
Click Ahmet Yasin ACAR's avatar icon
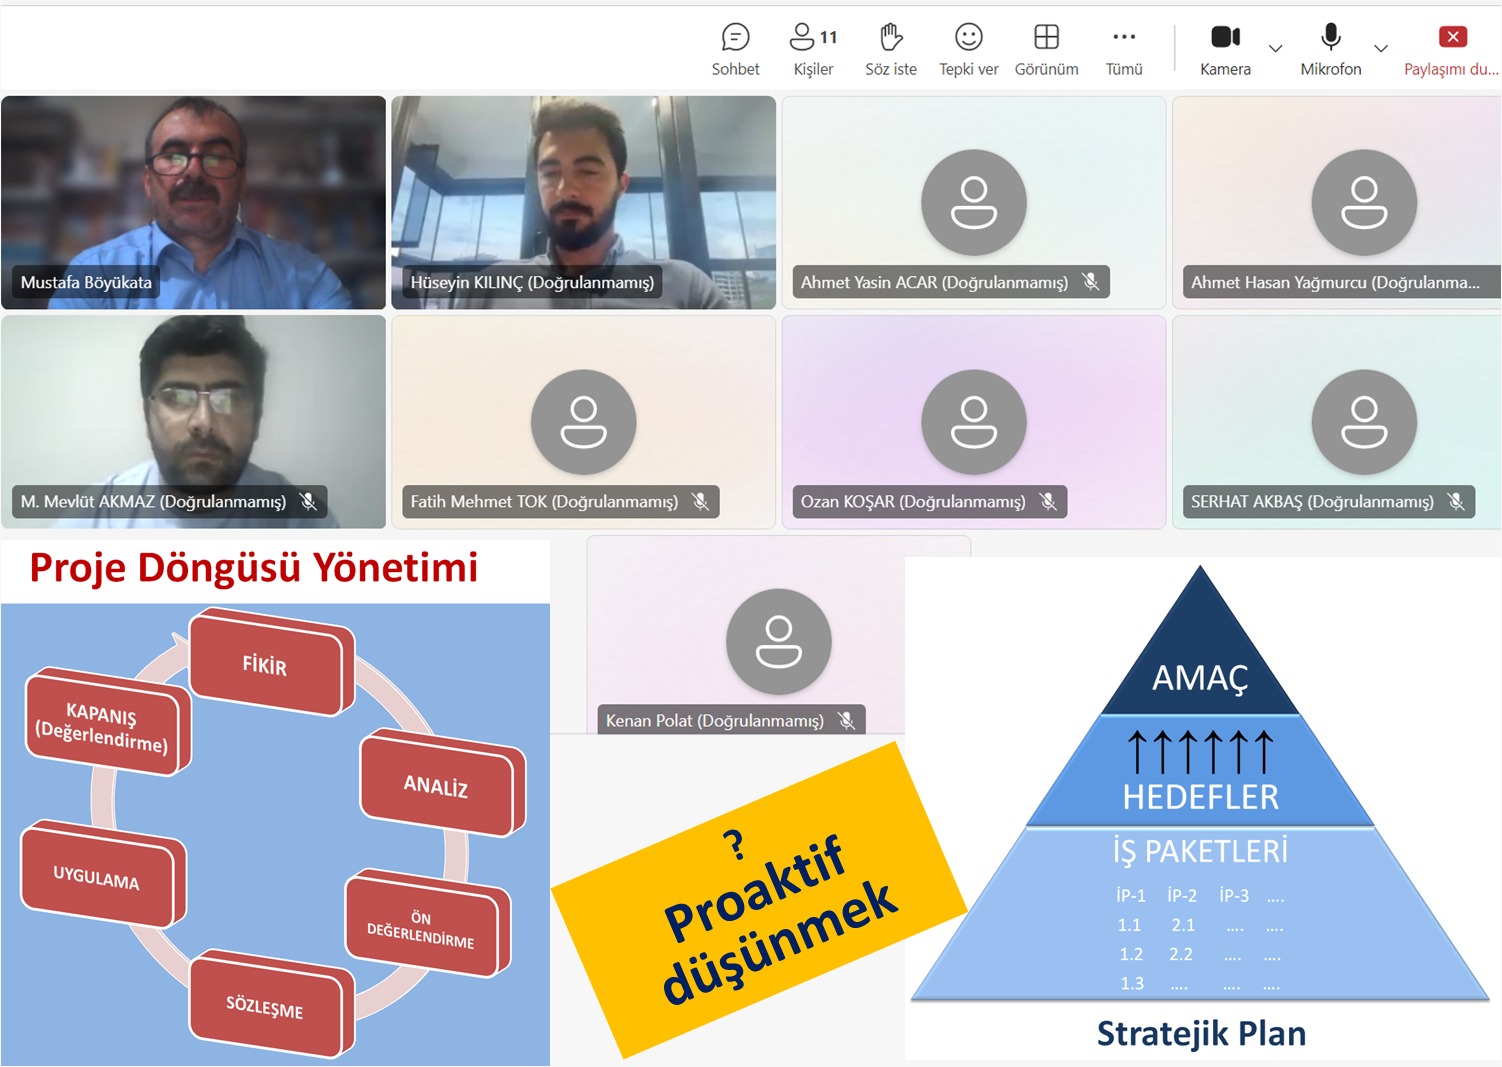(x=973, y=202)
